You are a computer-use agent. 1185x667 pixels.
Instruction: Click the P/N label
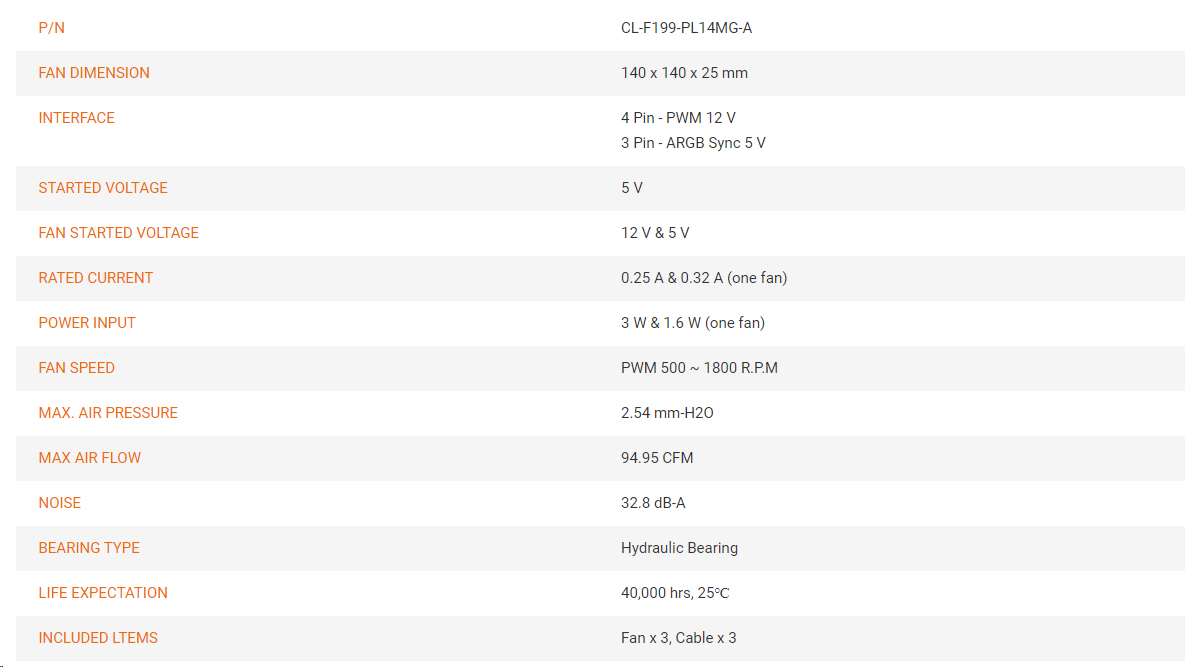pos(51,28)
